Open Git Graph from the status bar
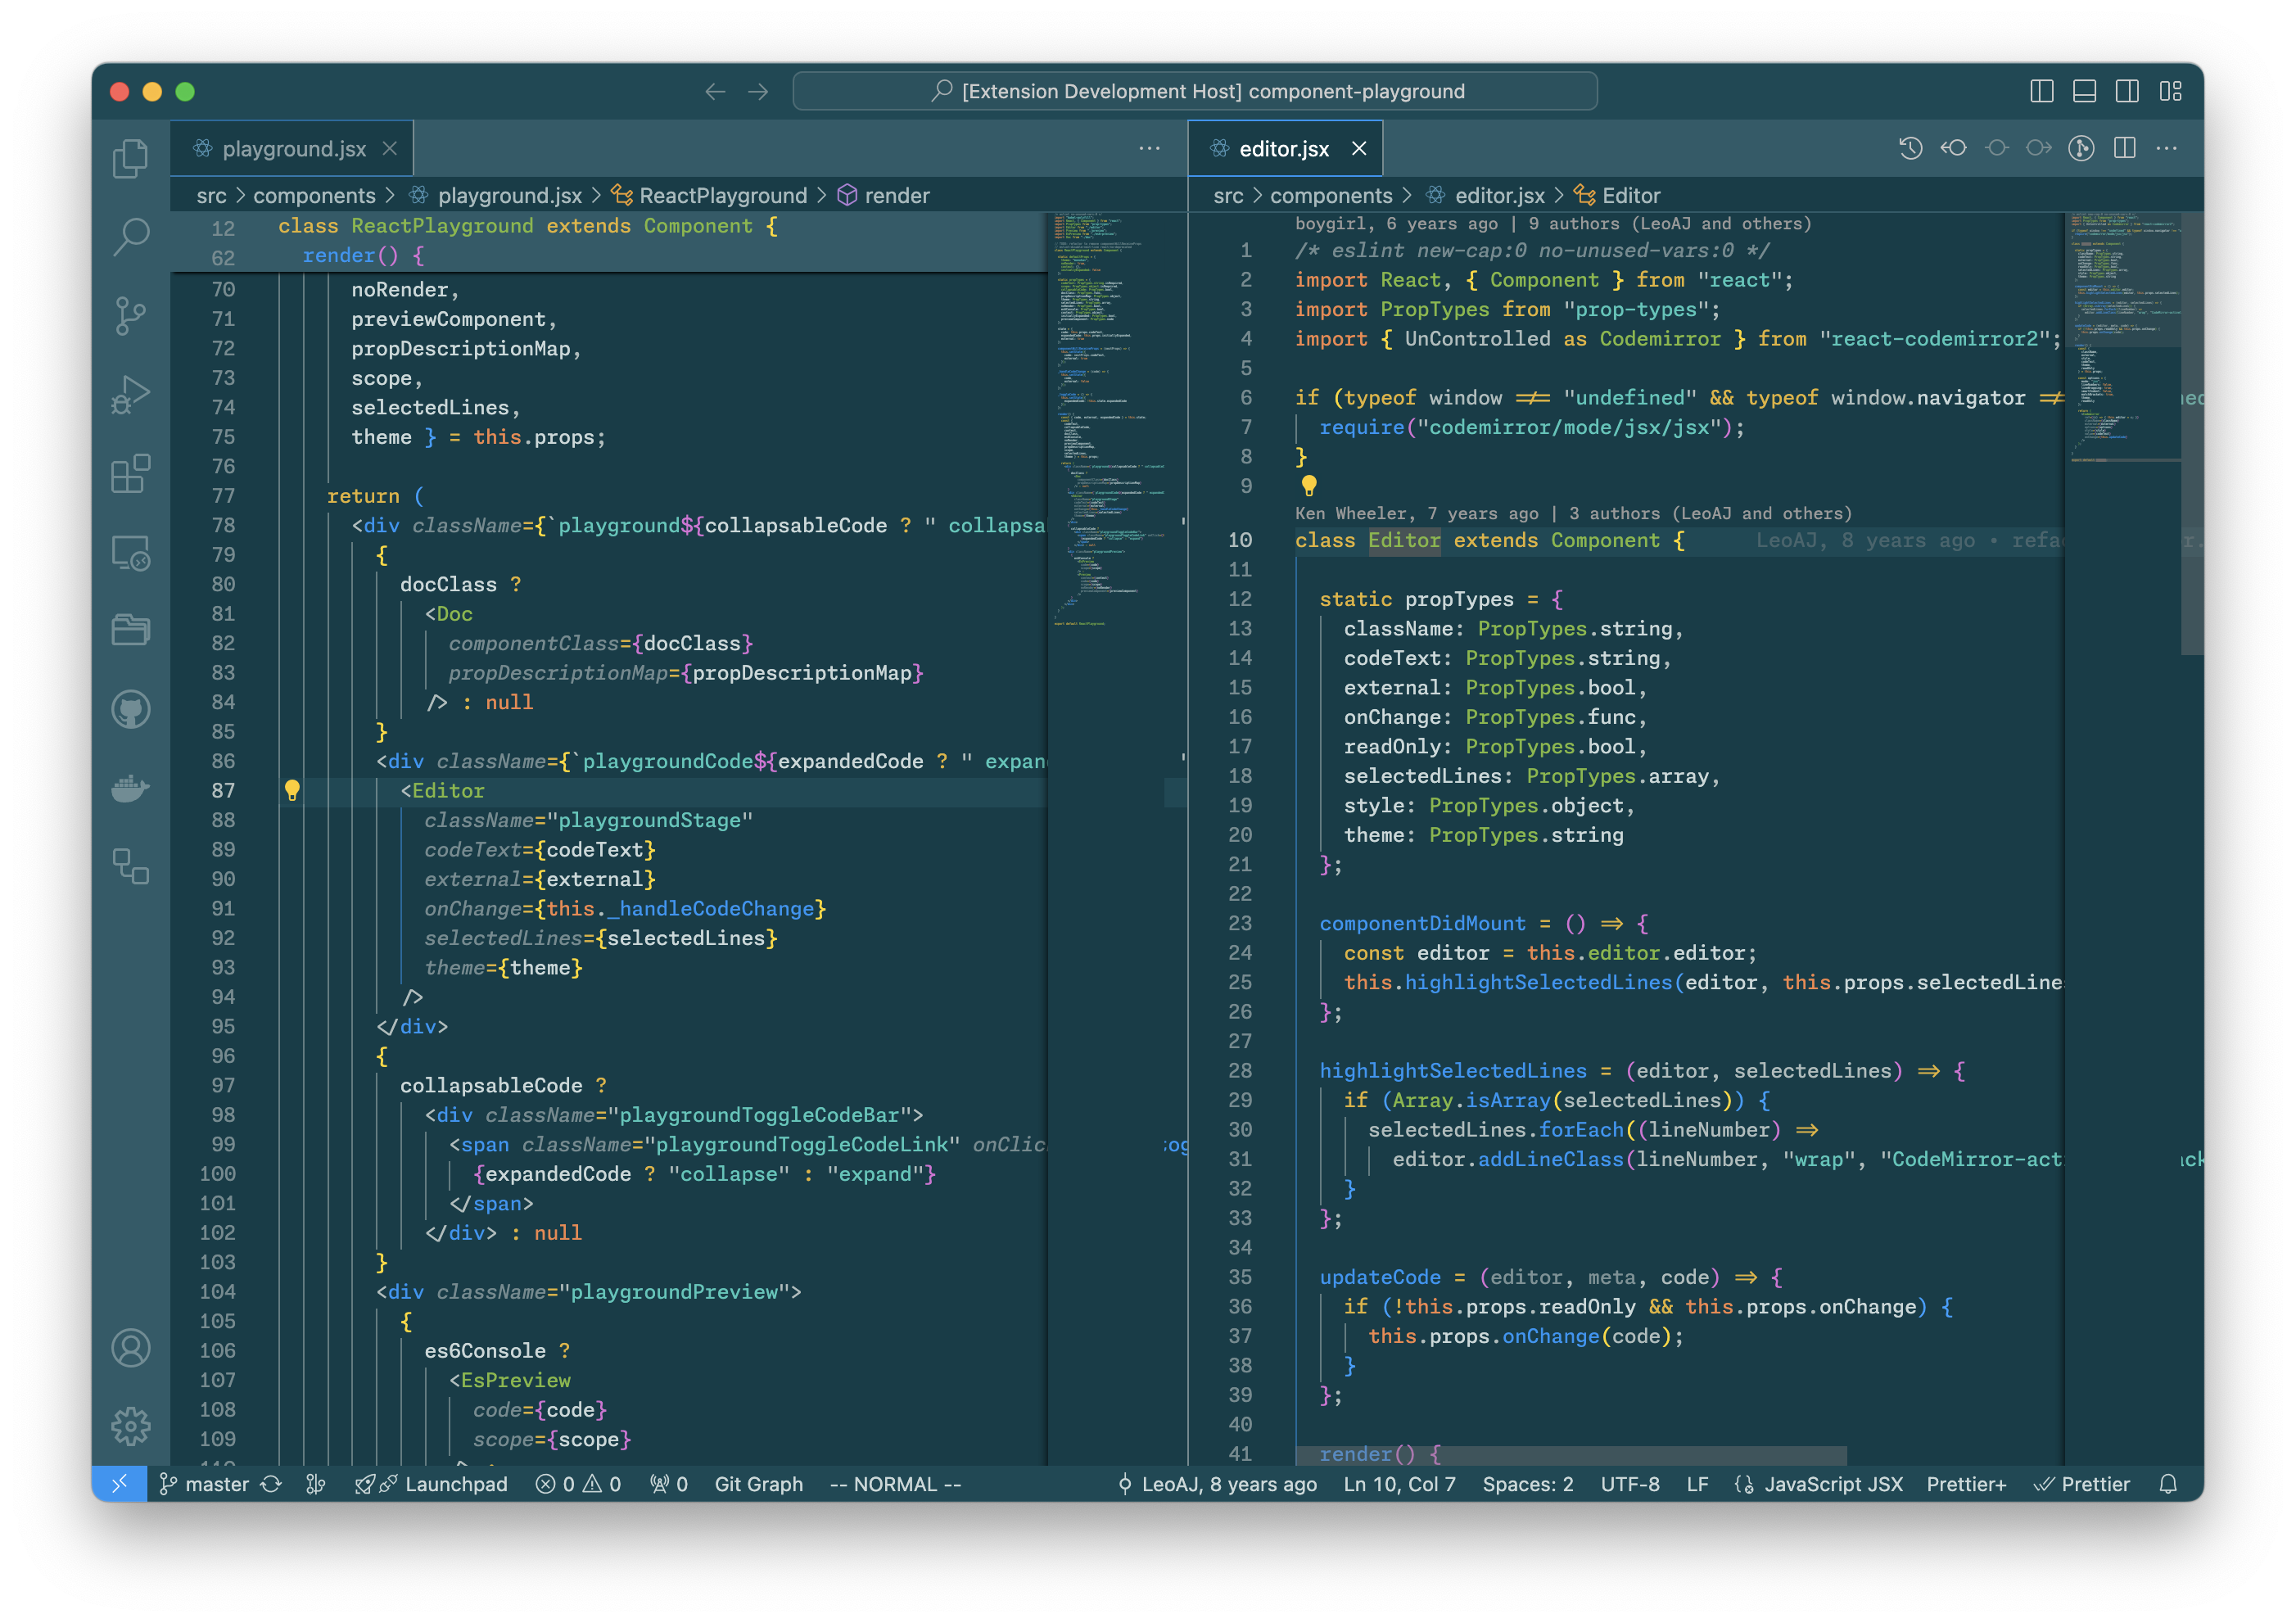Image resolution: width=2296 pixels, height=1623 pixels. (x=758, y=1484)
